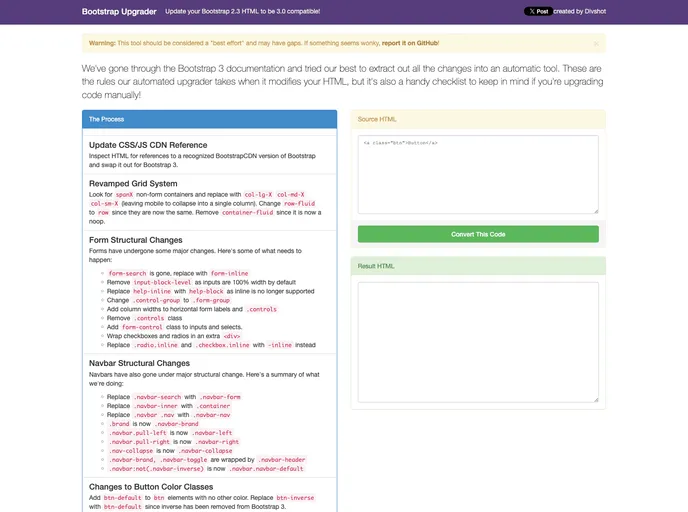Click the Source HTML textarea resize handle
This screenshot has width=688, height=512.
point(596,211)
